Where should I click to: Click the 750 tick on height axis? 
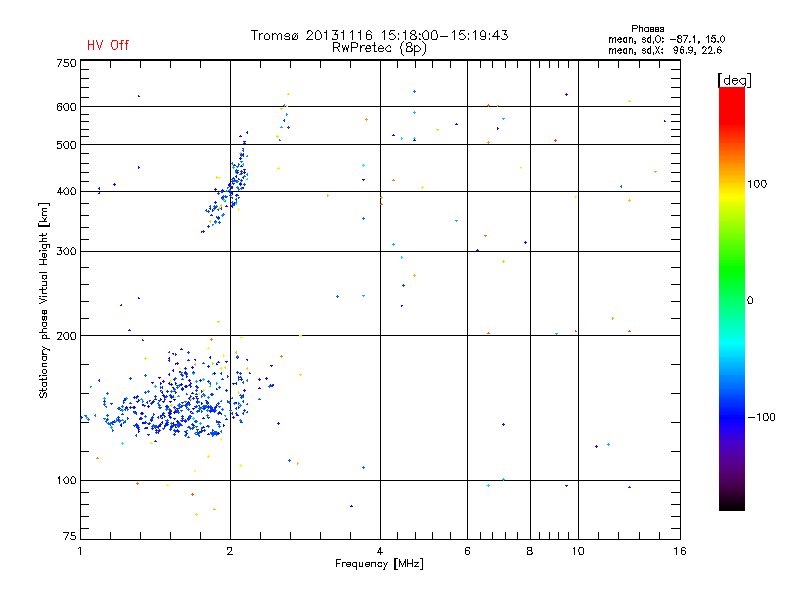click(66, 62)
